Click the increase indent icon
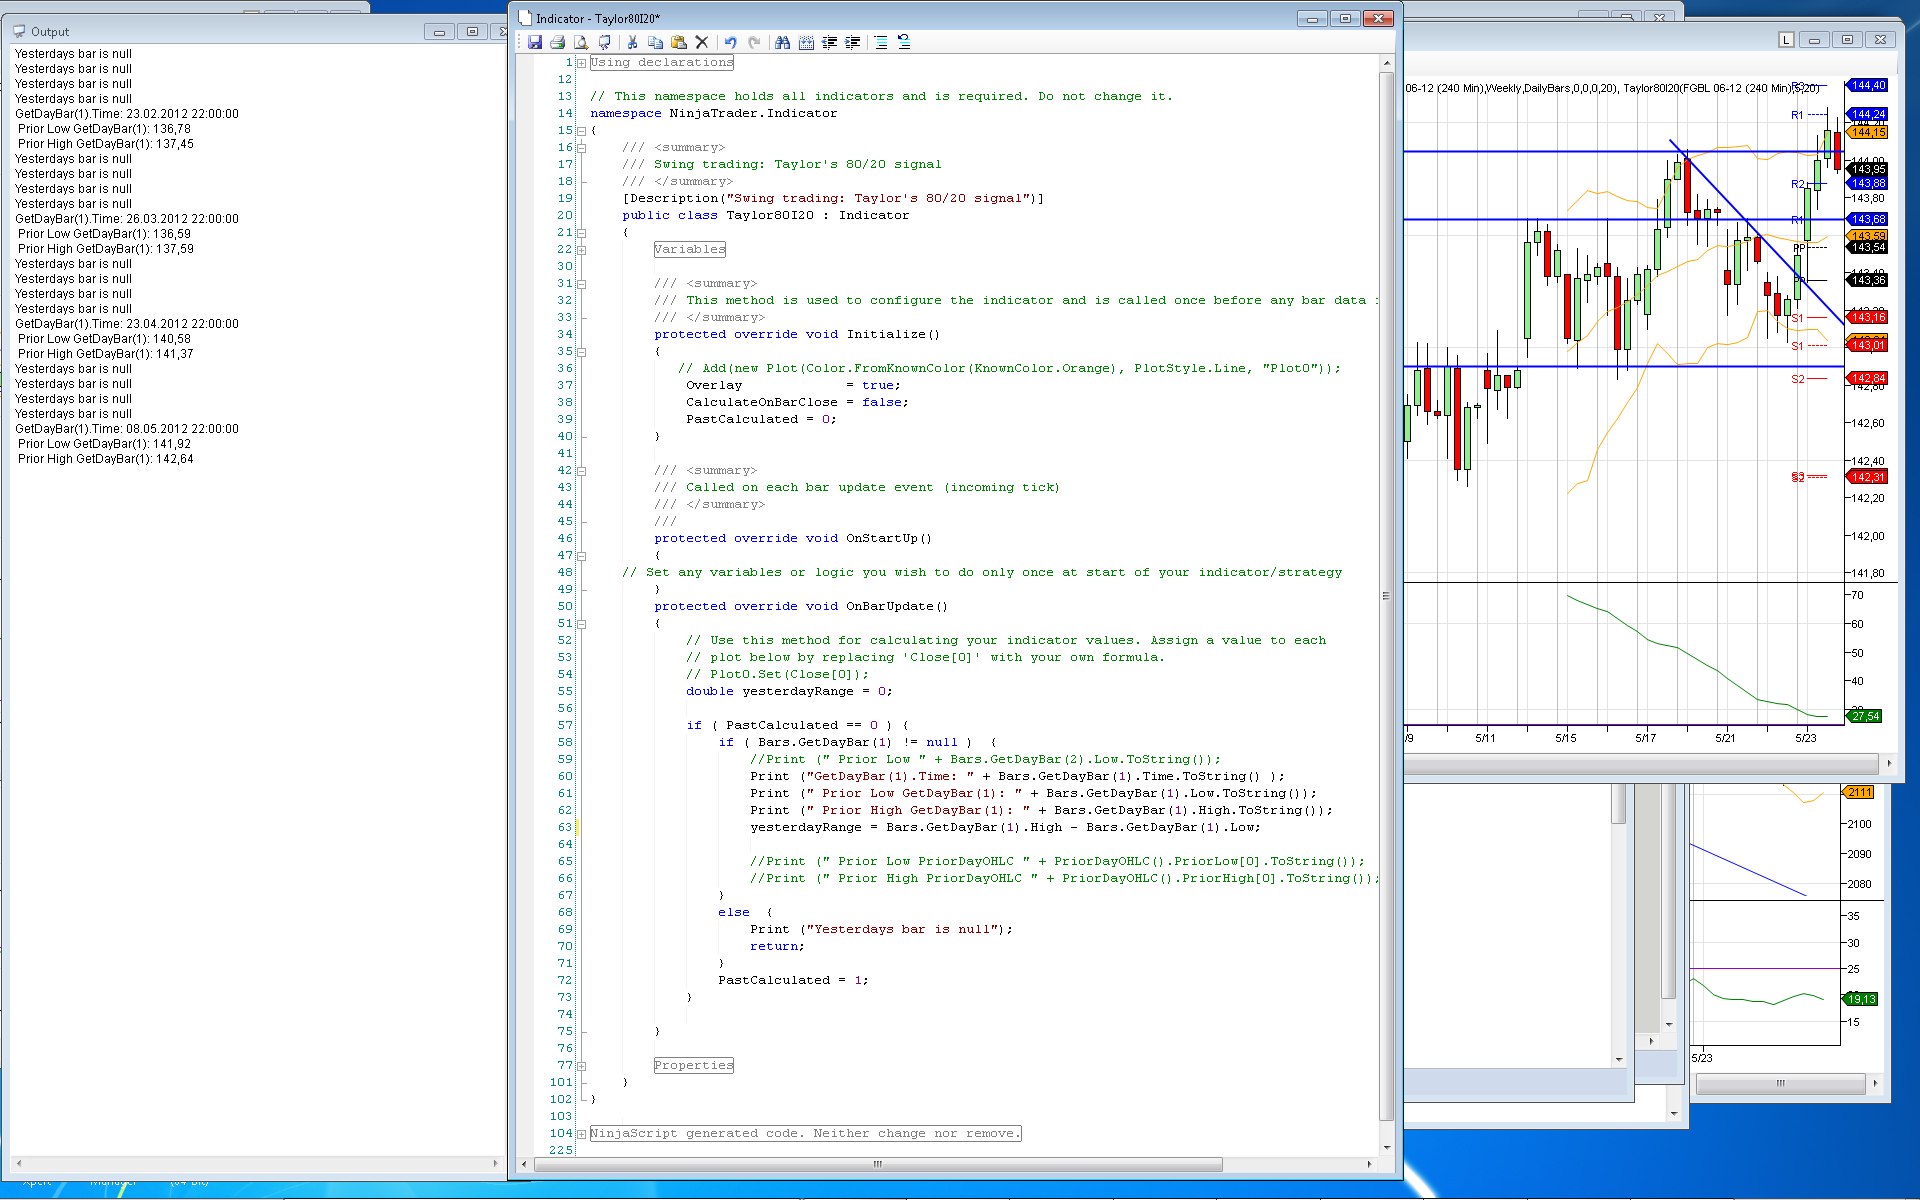Screen dimensions: 1920x1200 [x=852, y=42]
